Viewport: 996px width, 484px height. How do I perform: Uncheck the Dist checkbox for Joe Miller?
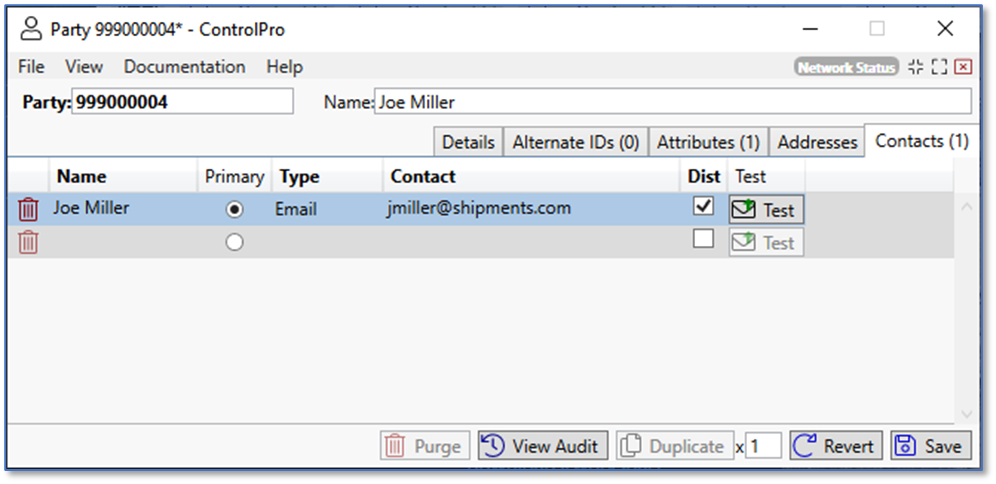(x=704, y=207)
